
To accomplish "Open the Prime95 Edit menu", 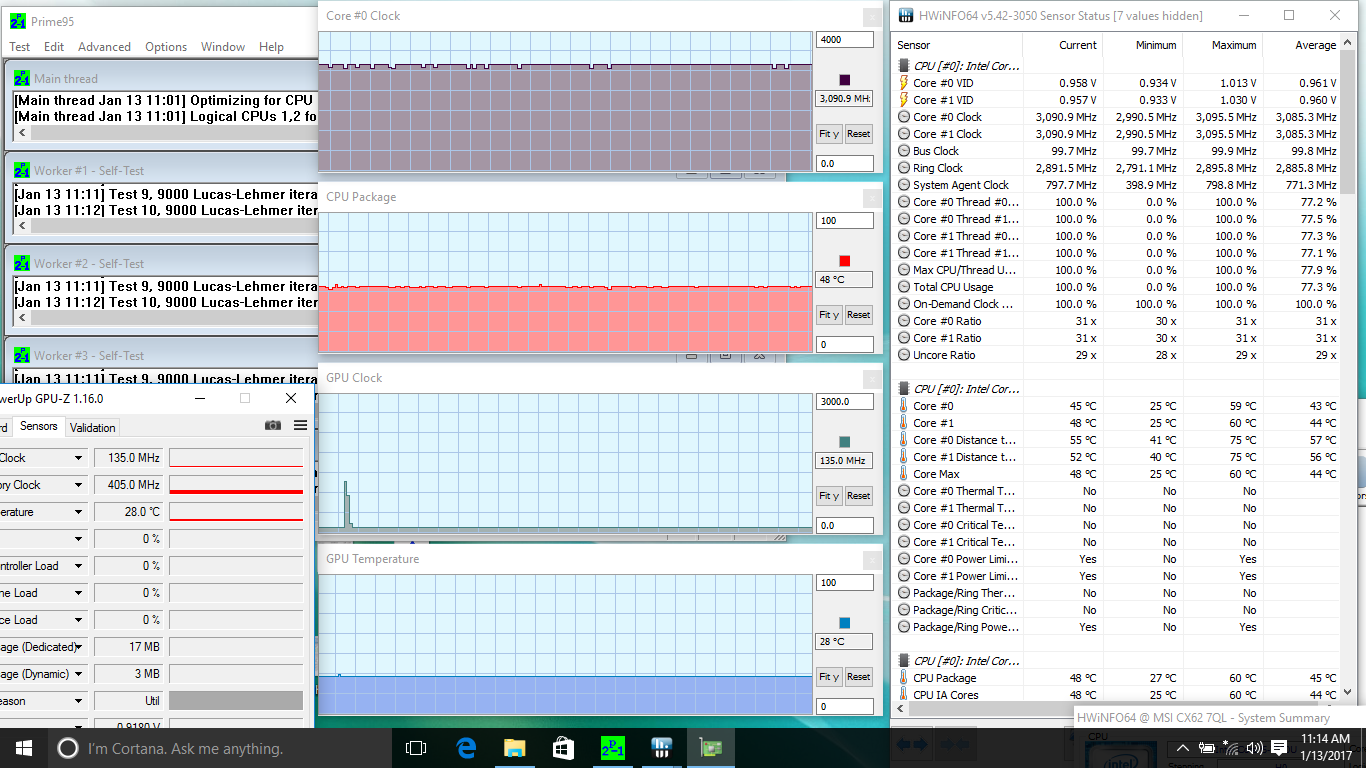I will click(x=54, y=47).
